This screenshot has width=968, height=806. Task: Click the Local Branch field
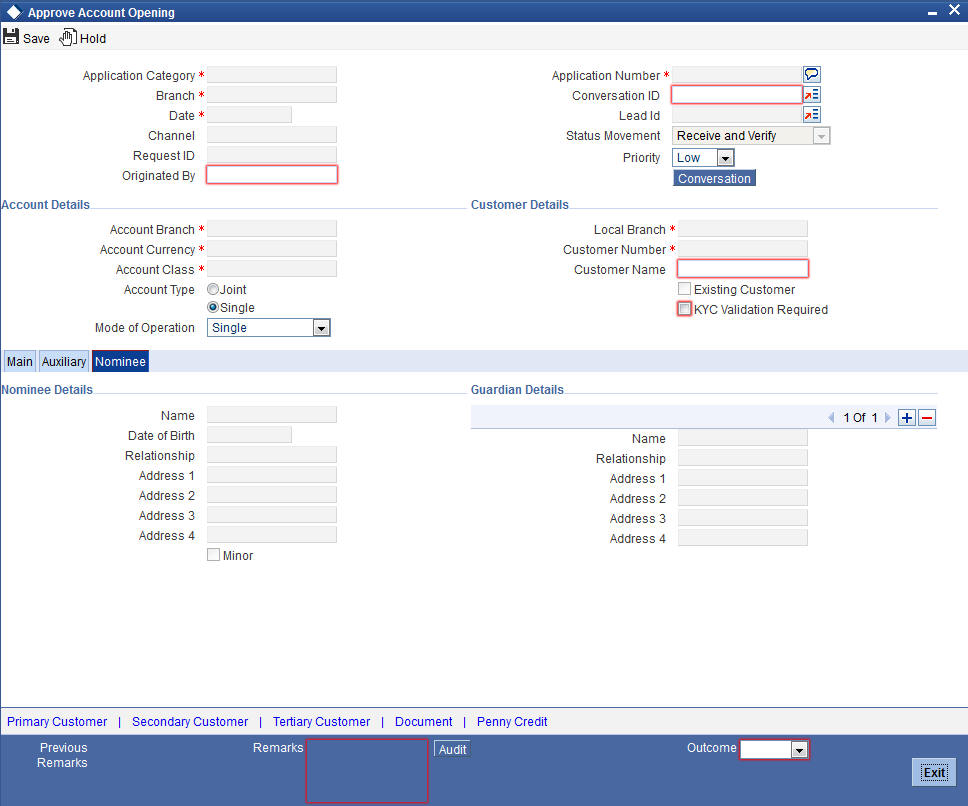tap(743, 229)
